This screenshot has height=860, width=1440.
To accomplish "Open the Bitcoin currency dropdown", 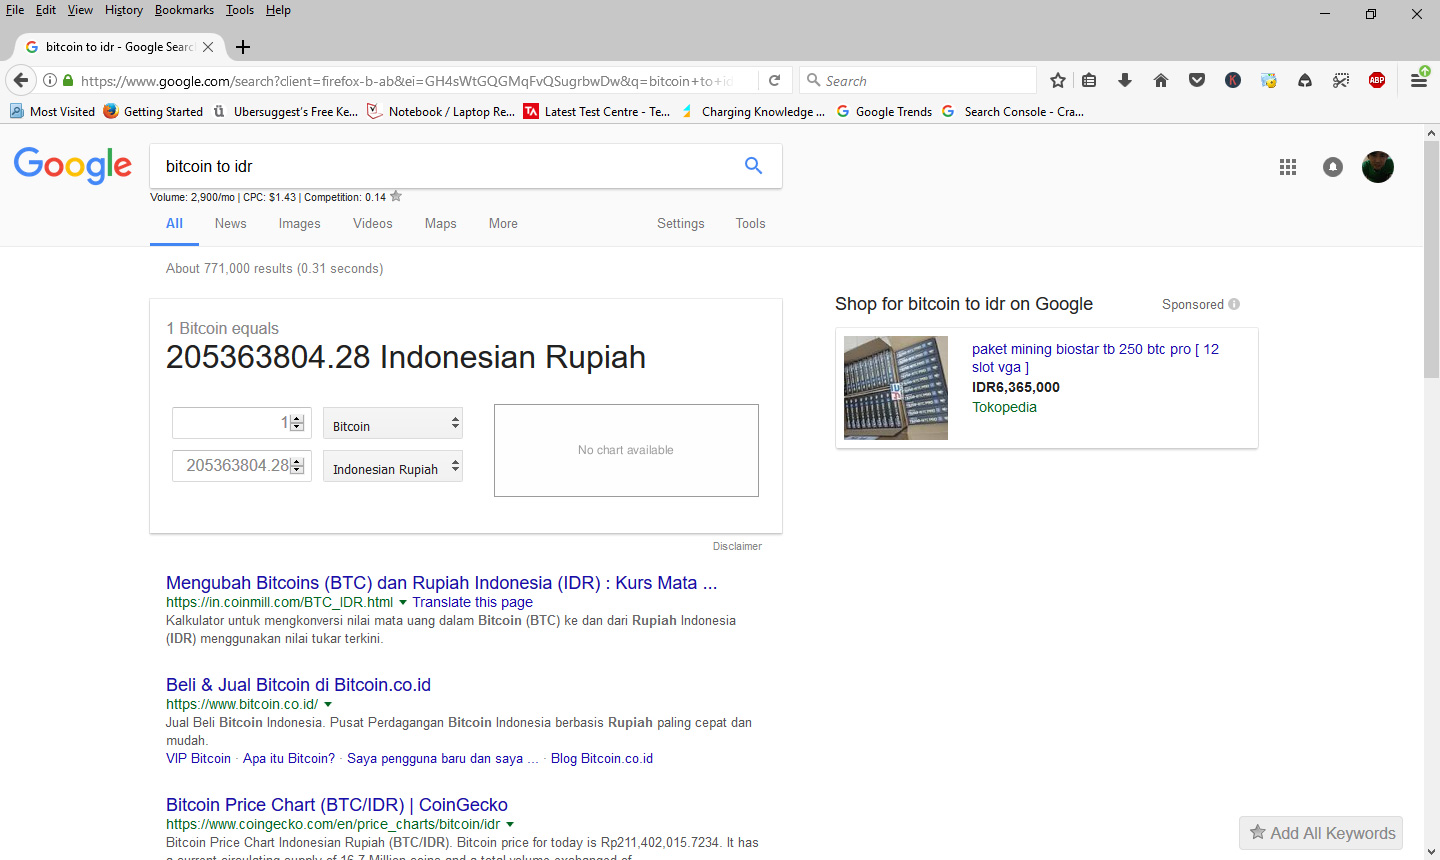I will (393, 423).
